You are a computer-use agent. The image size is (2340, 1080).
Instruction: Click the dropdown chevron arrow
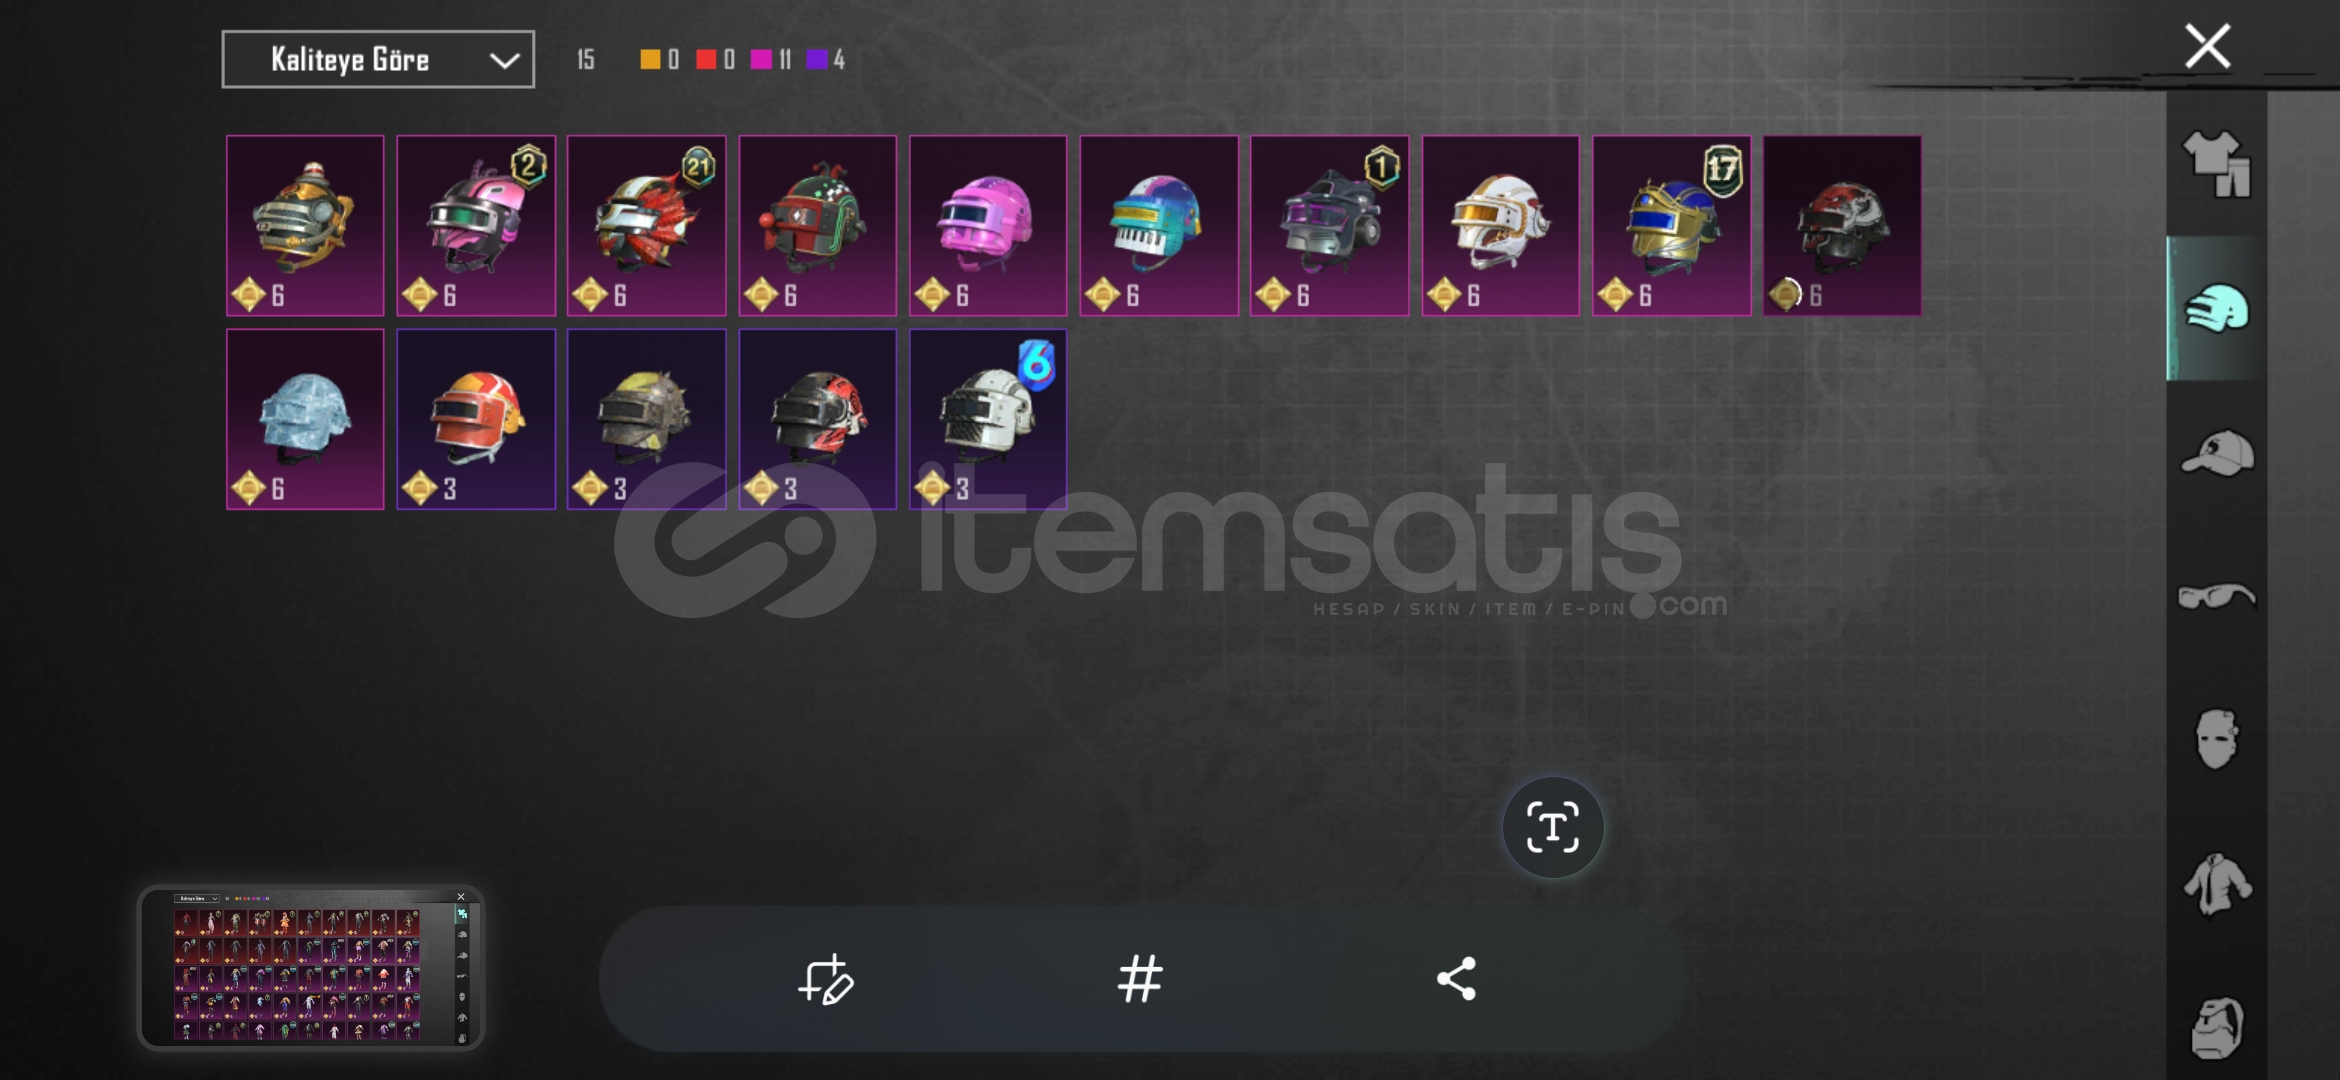[x=504, y=61]
